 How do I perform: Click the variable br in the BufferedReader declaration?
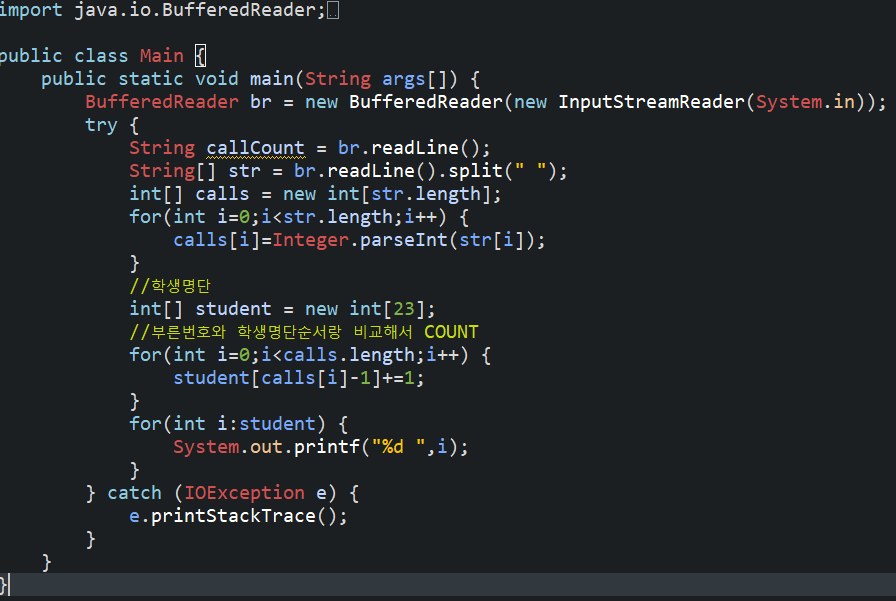pyautogui.click(x=261, y=102)
